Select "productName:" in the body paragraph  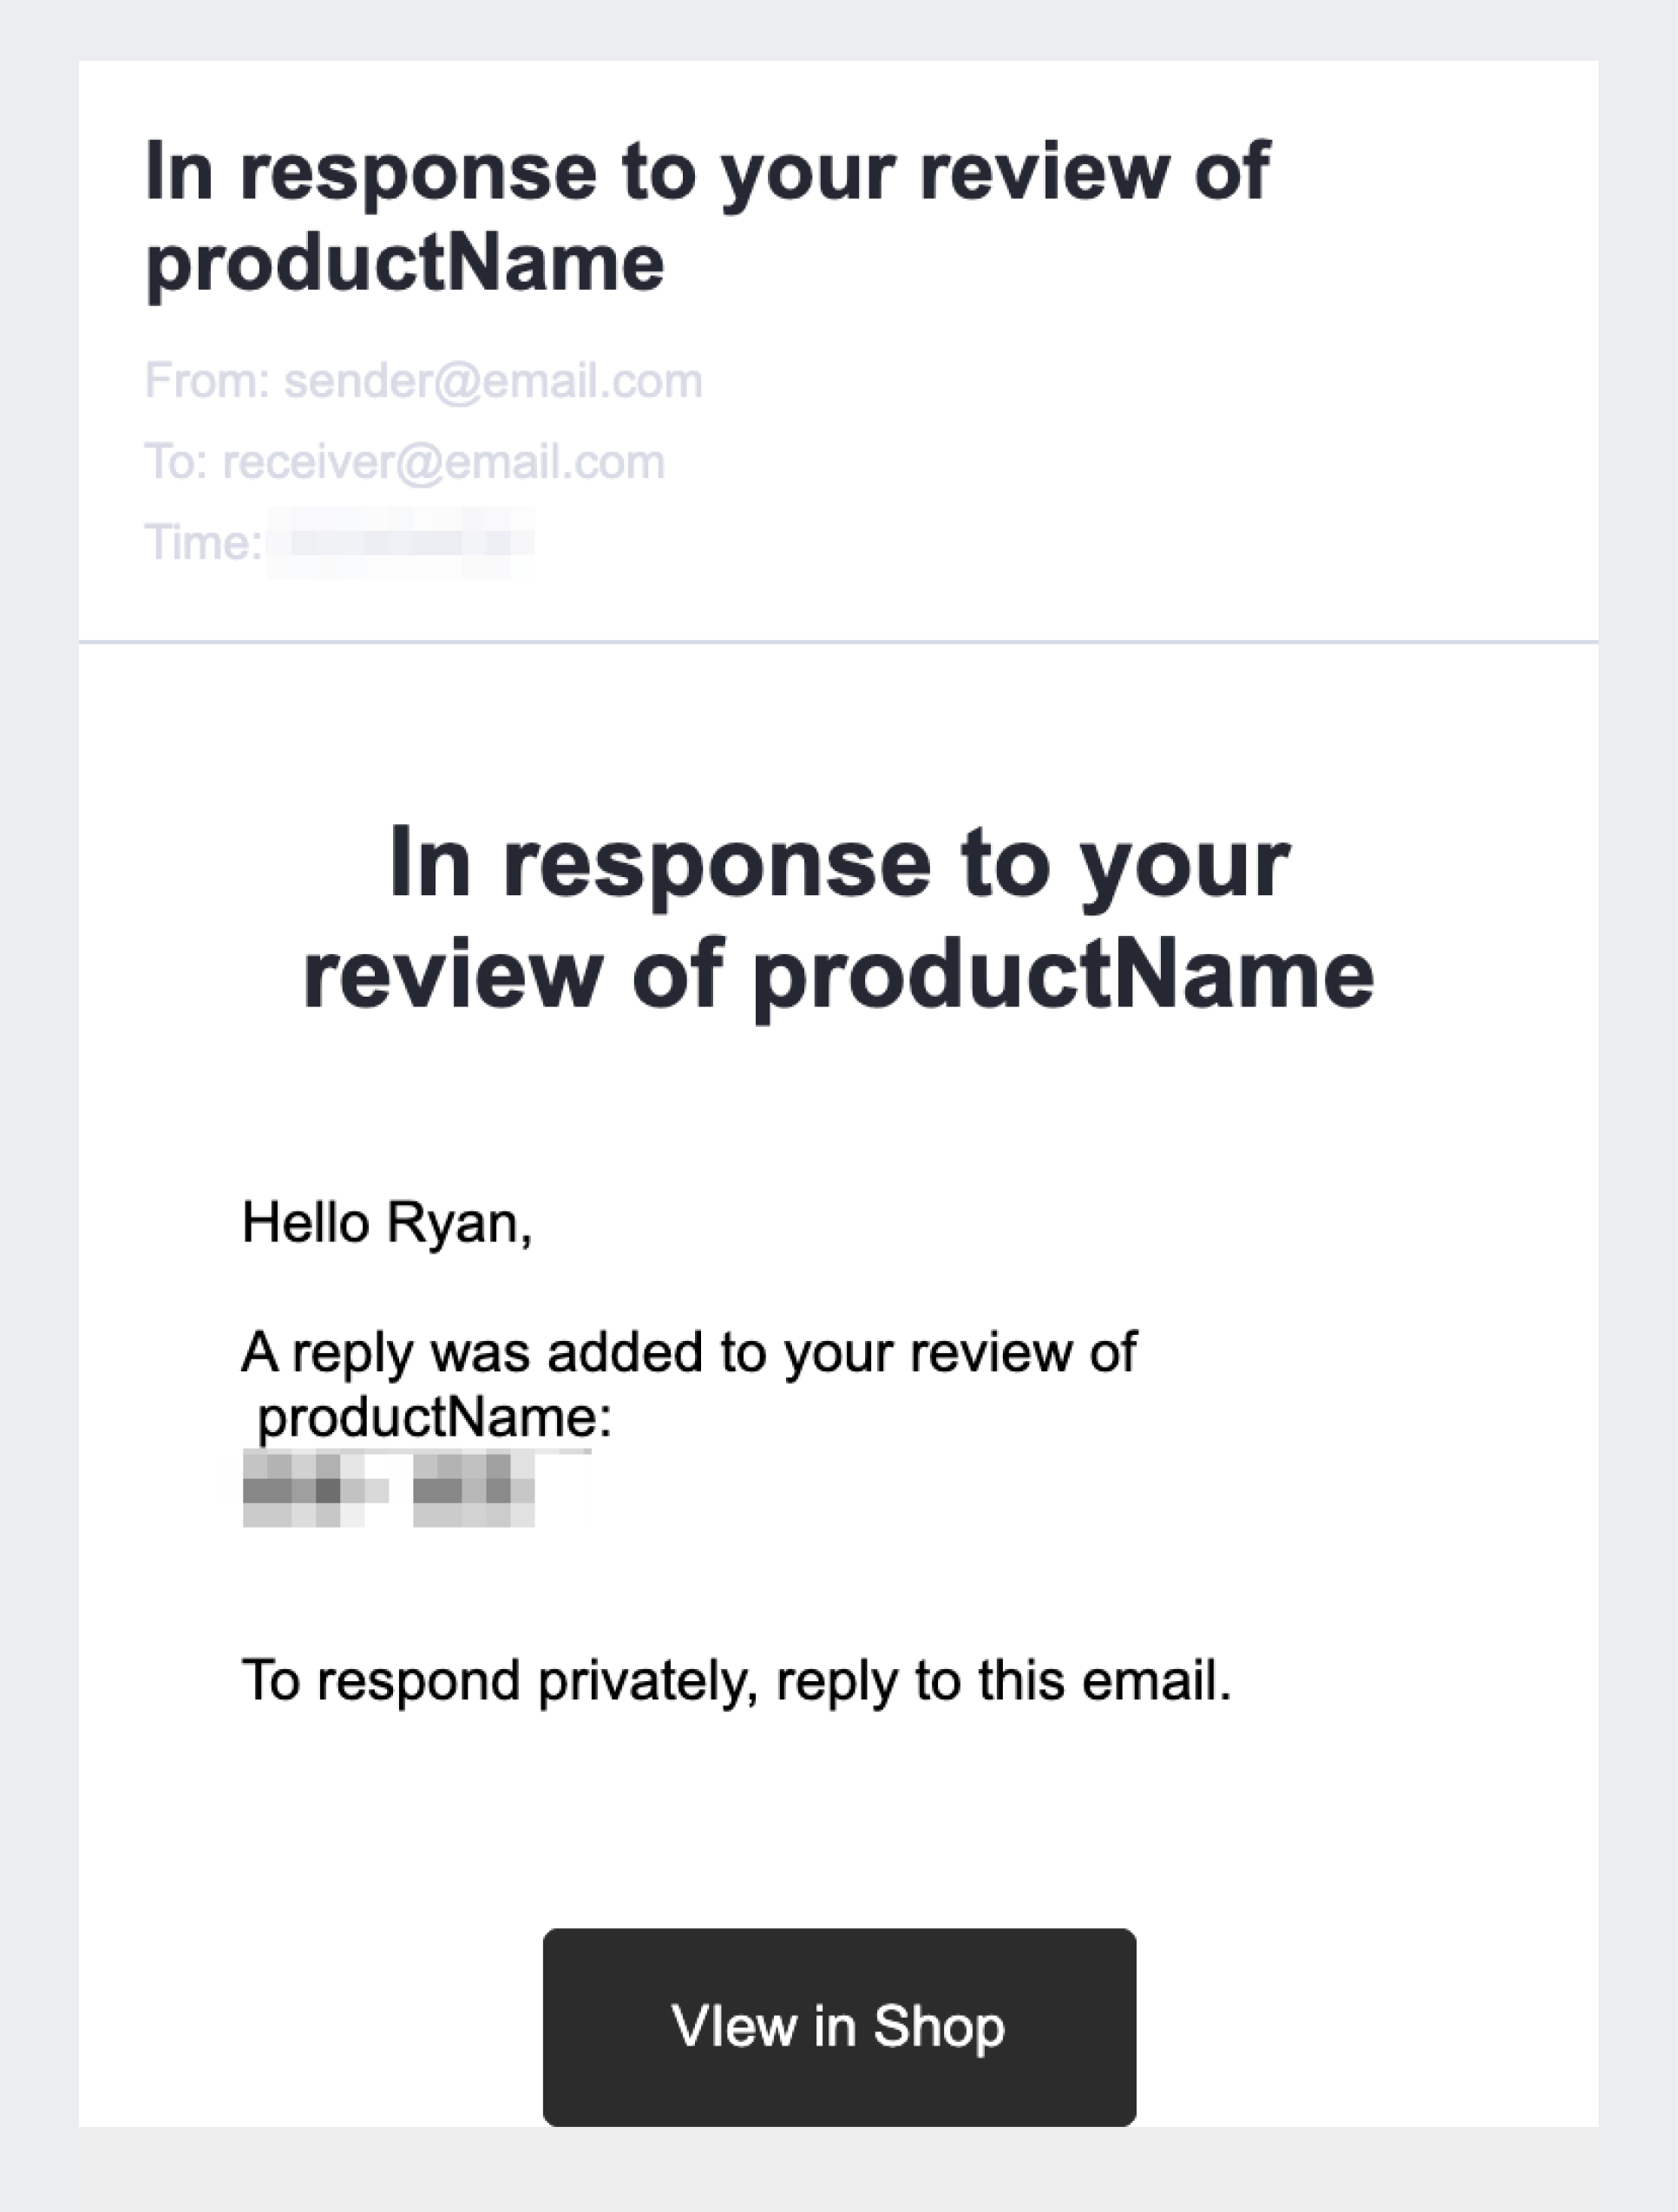(x=434, y=1417)
